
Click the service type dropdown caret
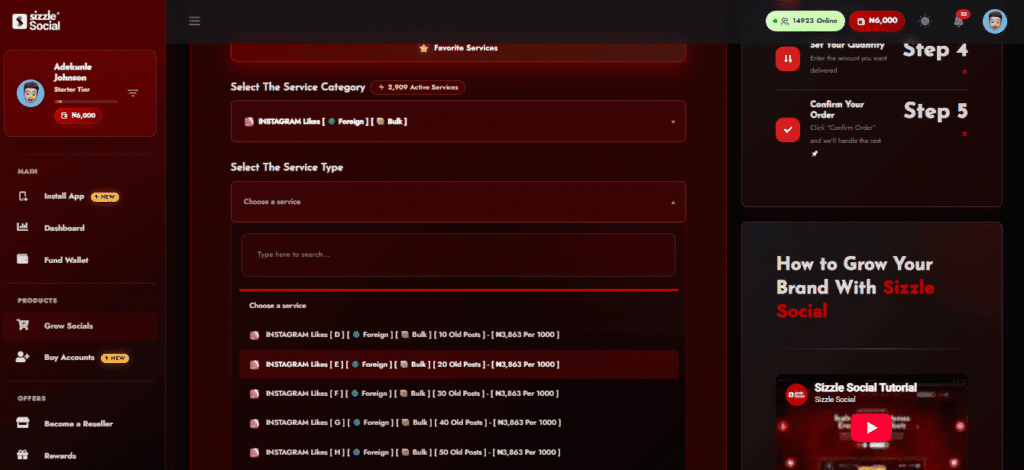click(673, 202)
